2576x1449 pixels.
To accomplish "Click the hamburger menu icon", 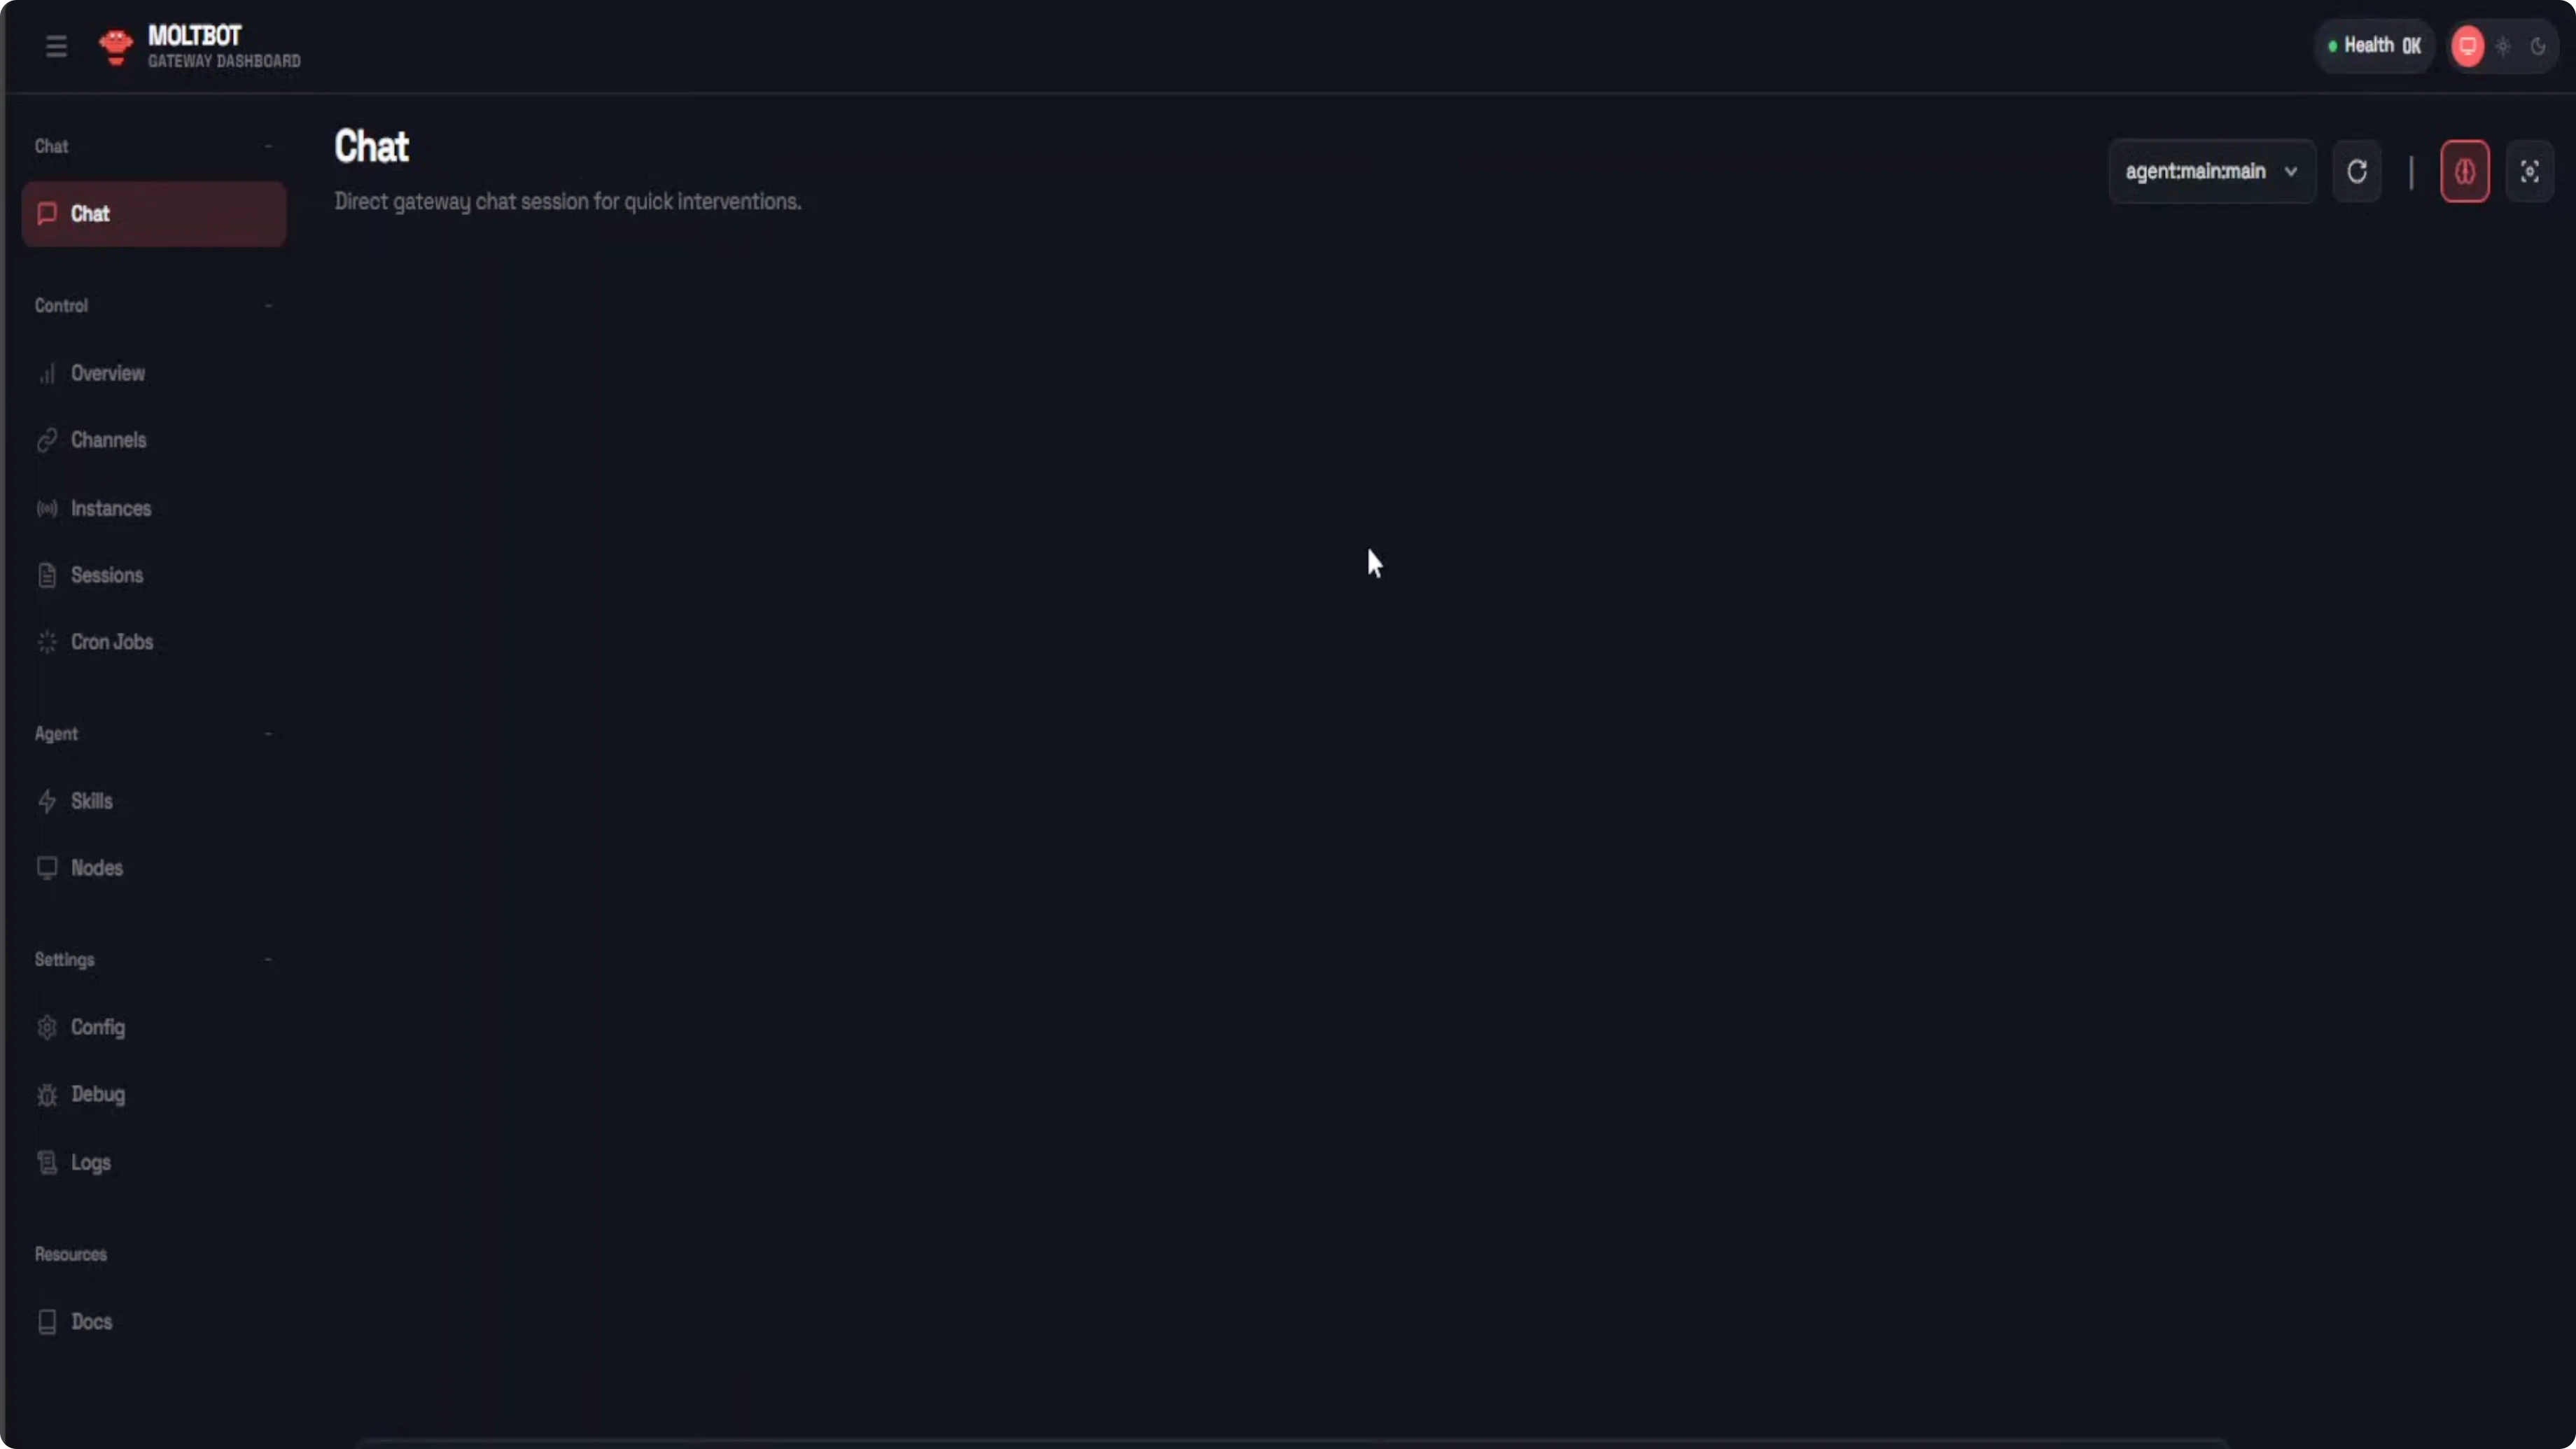I will 56,46.
